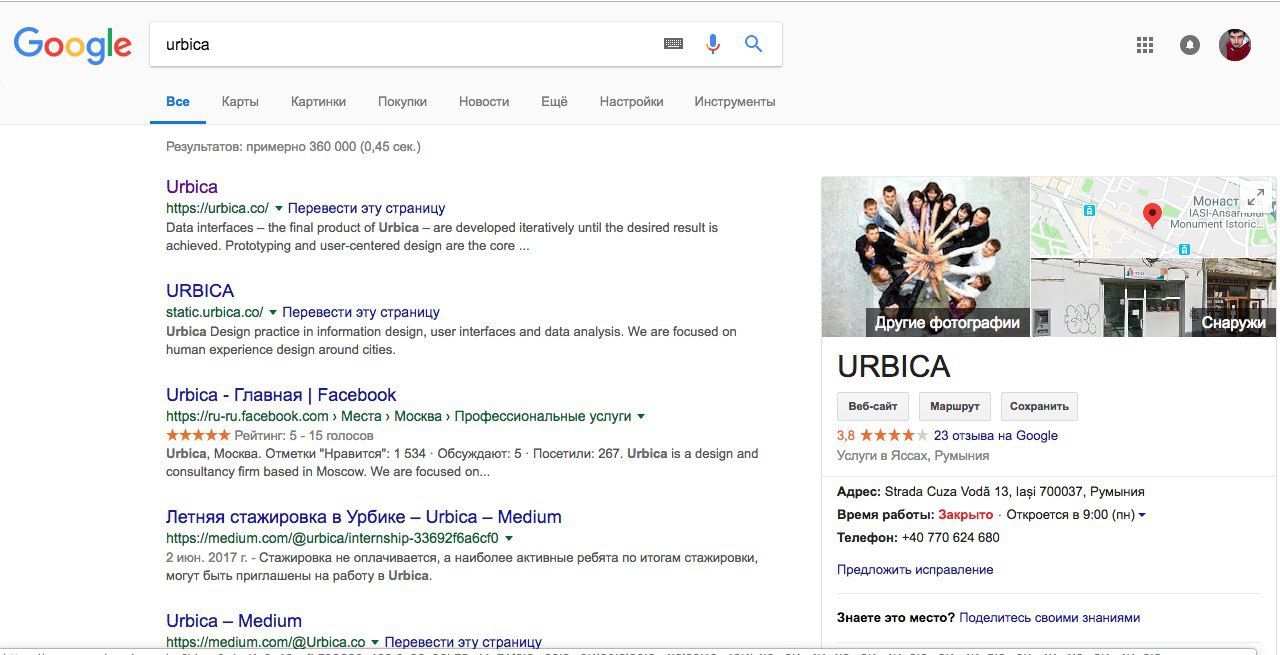Open the on-screen keyboard icon
Screen dimensions: 1280x655
click(673, 44)
